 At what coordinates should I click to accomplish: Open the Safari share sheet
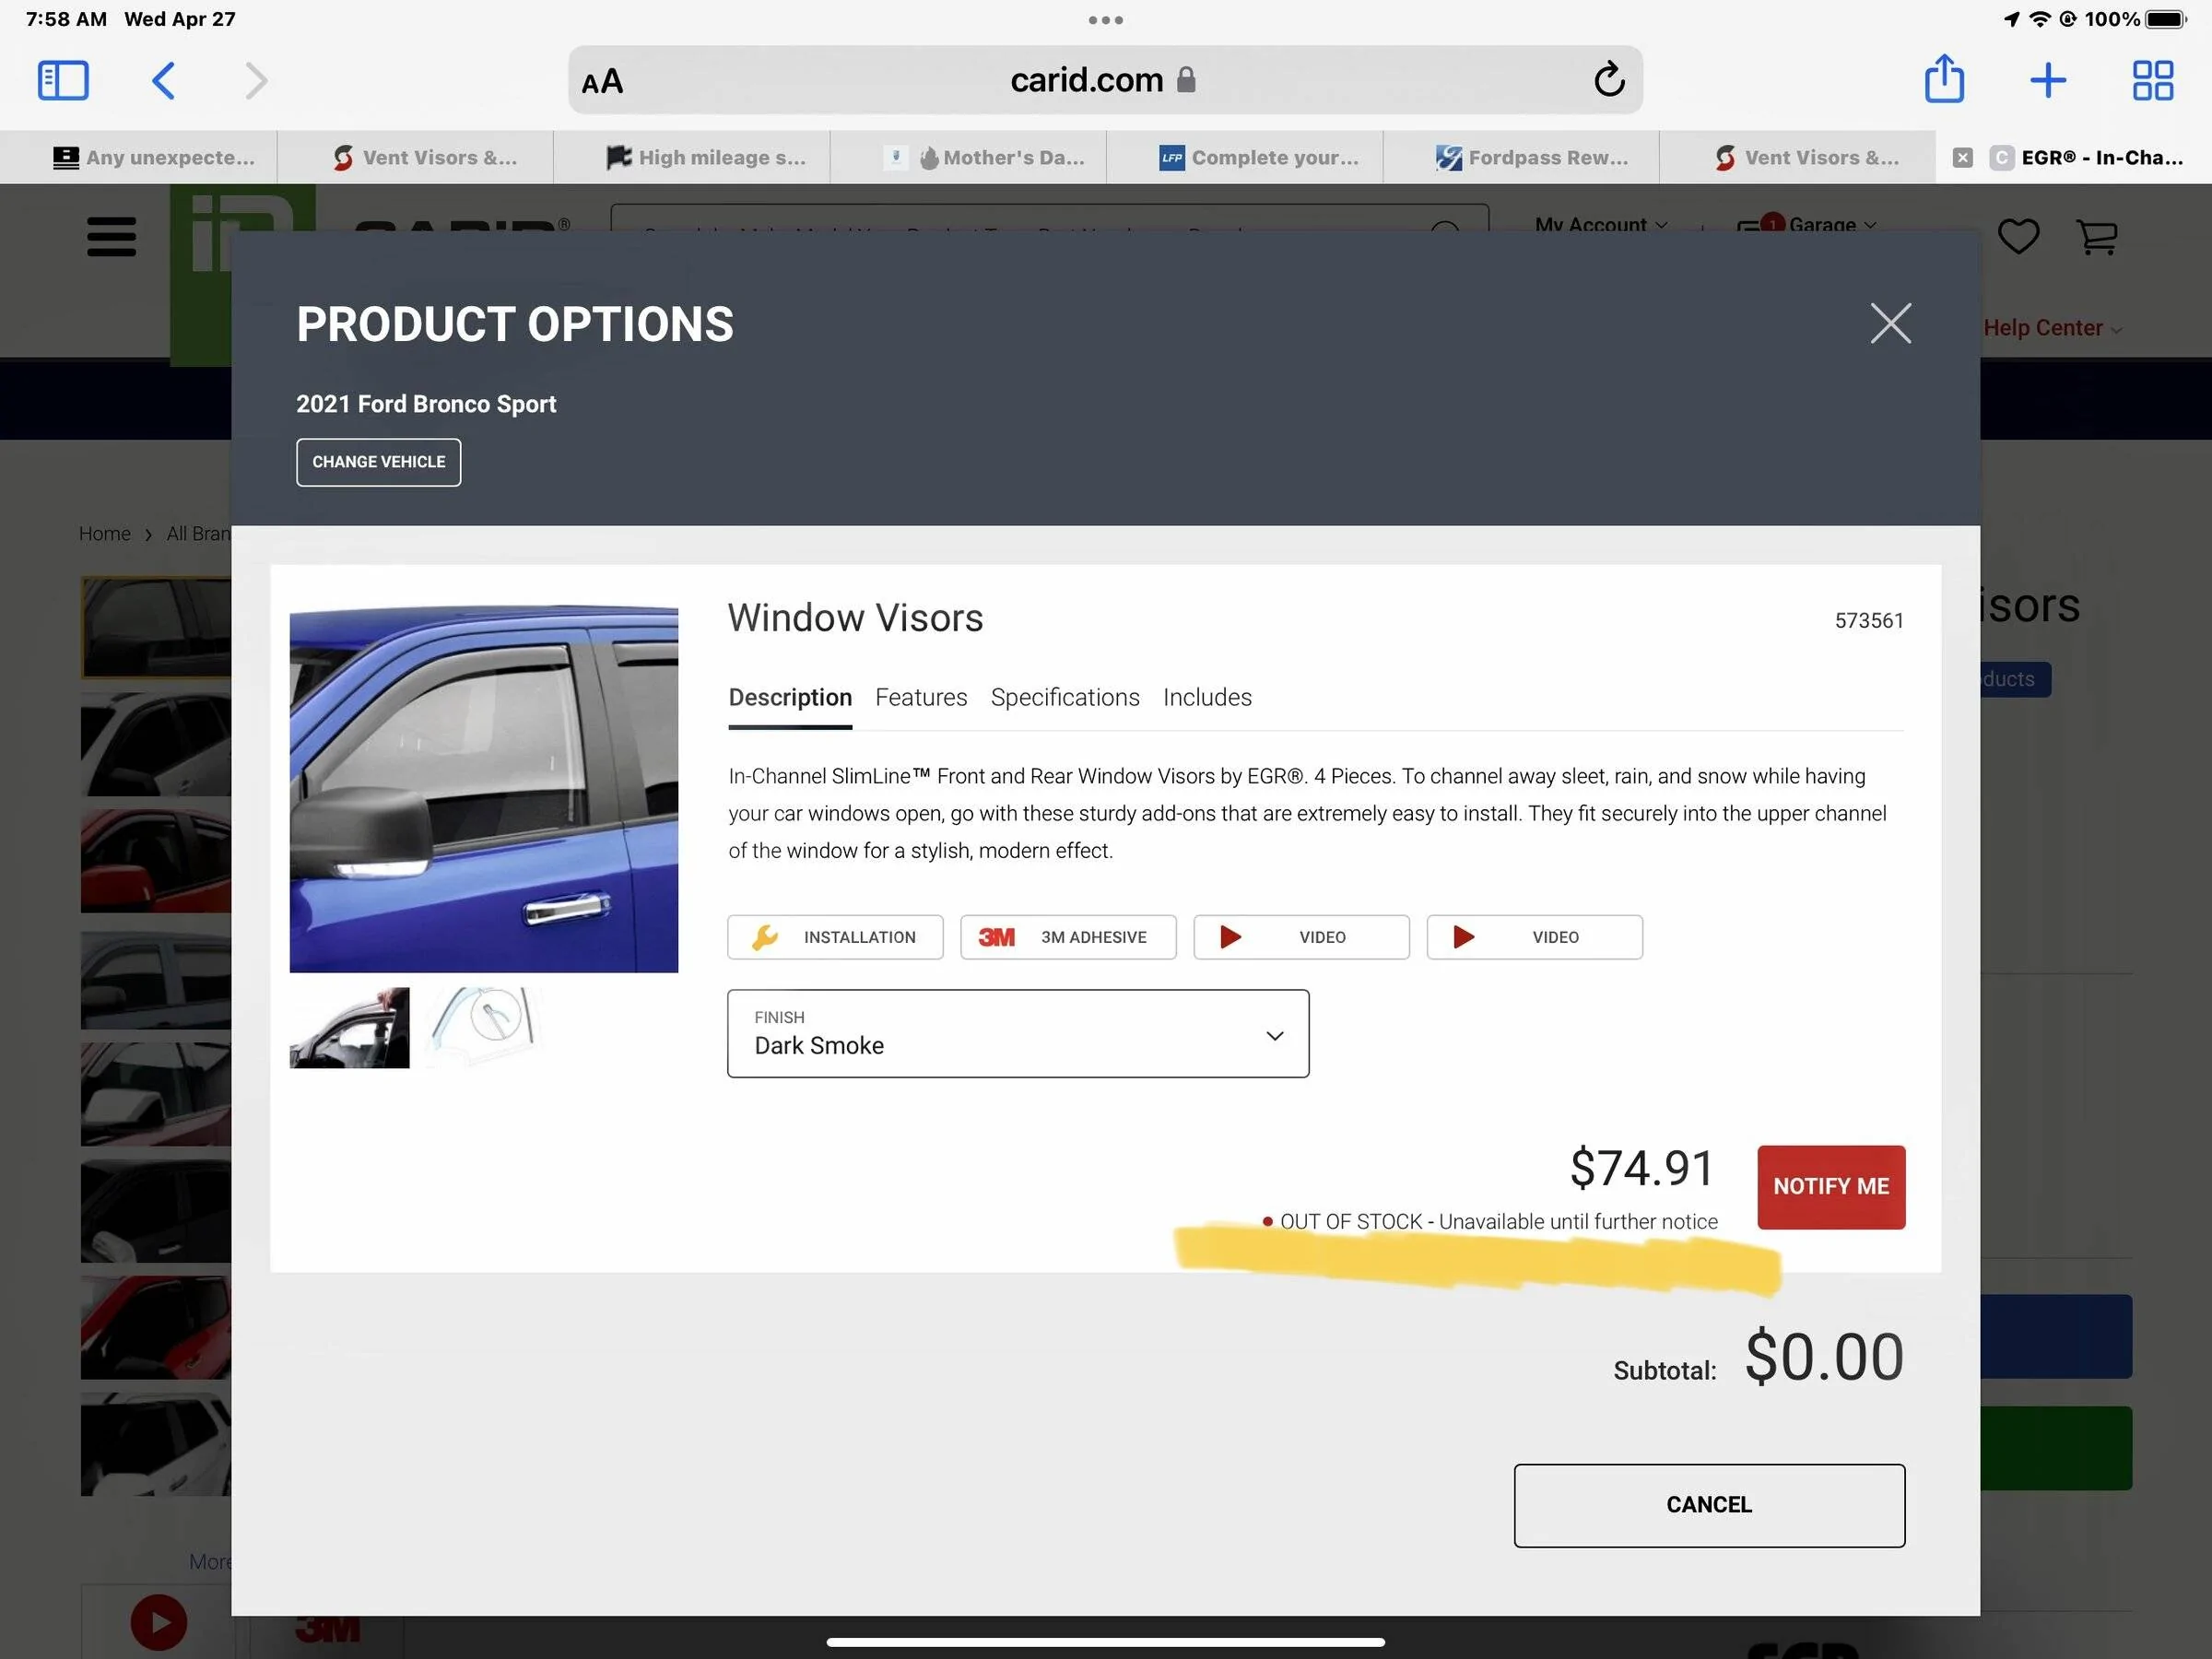tap(1943, 80)
